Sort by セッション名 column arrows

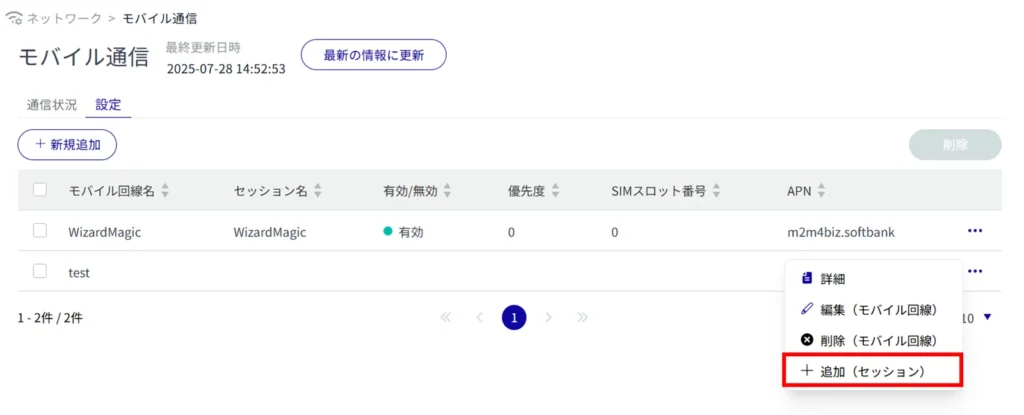[317, 190]
